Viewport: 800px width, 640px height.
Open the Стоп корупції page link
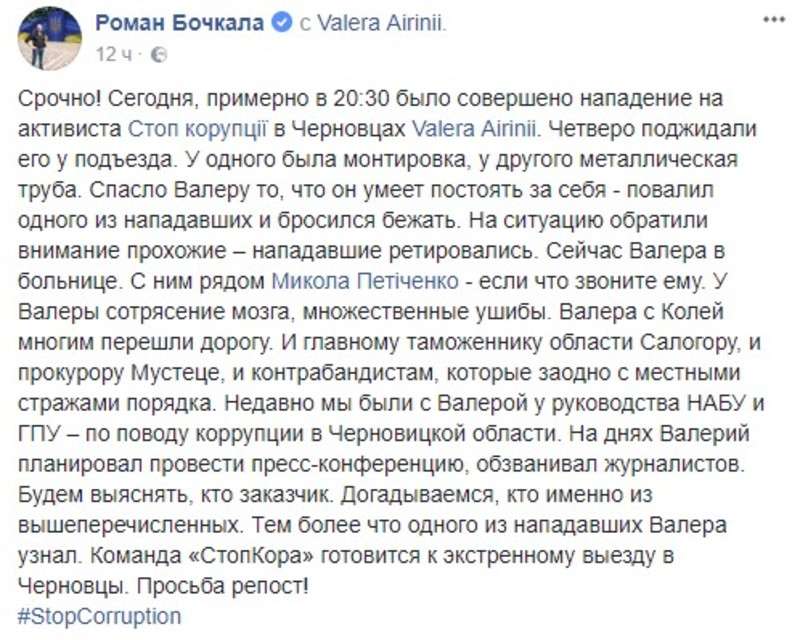point(197,130)
